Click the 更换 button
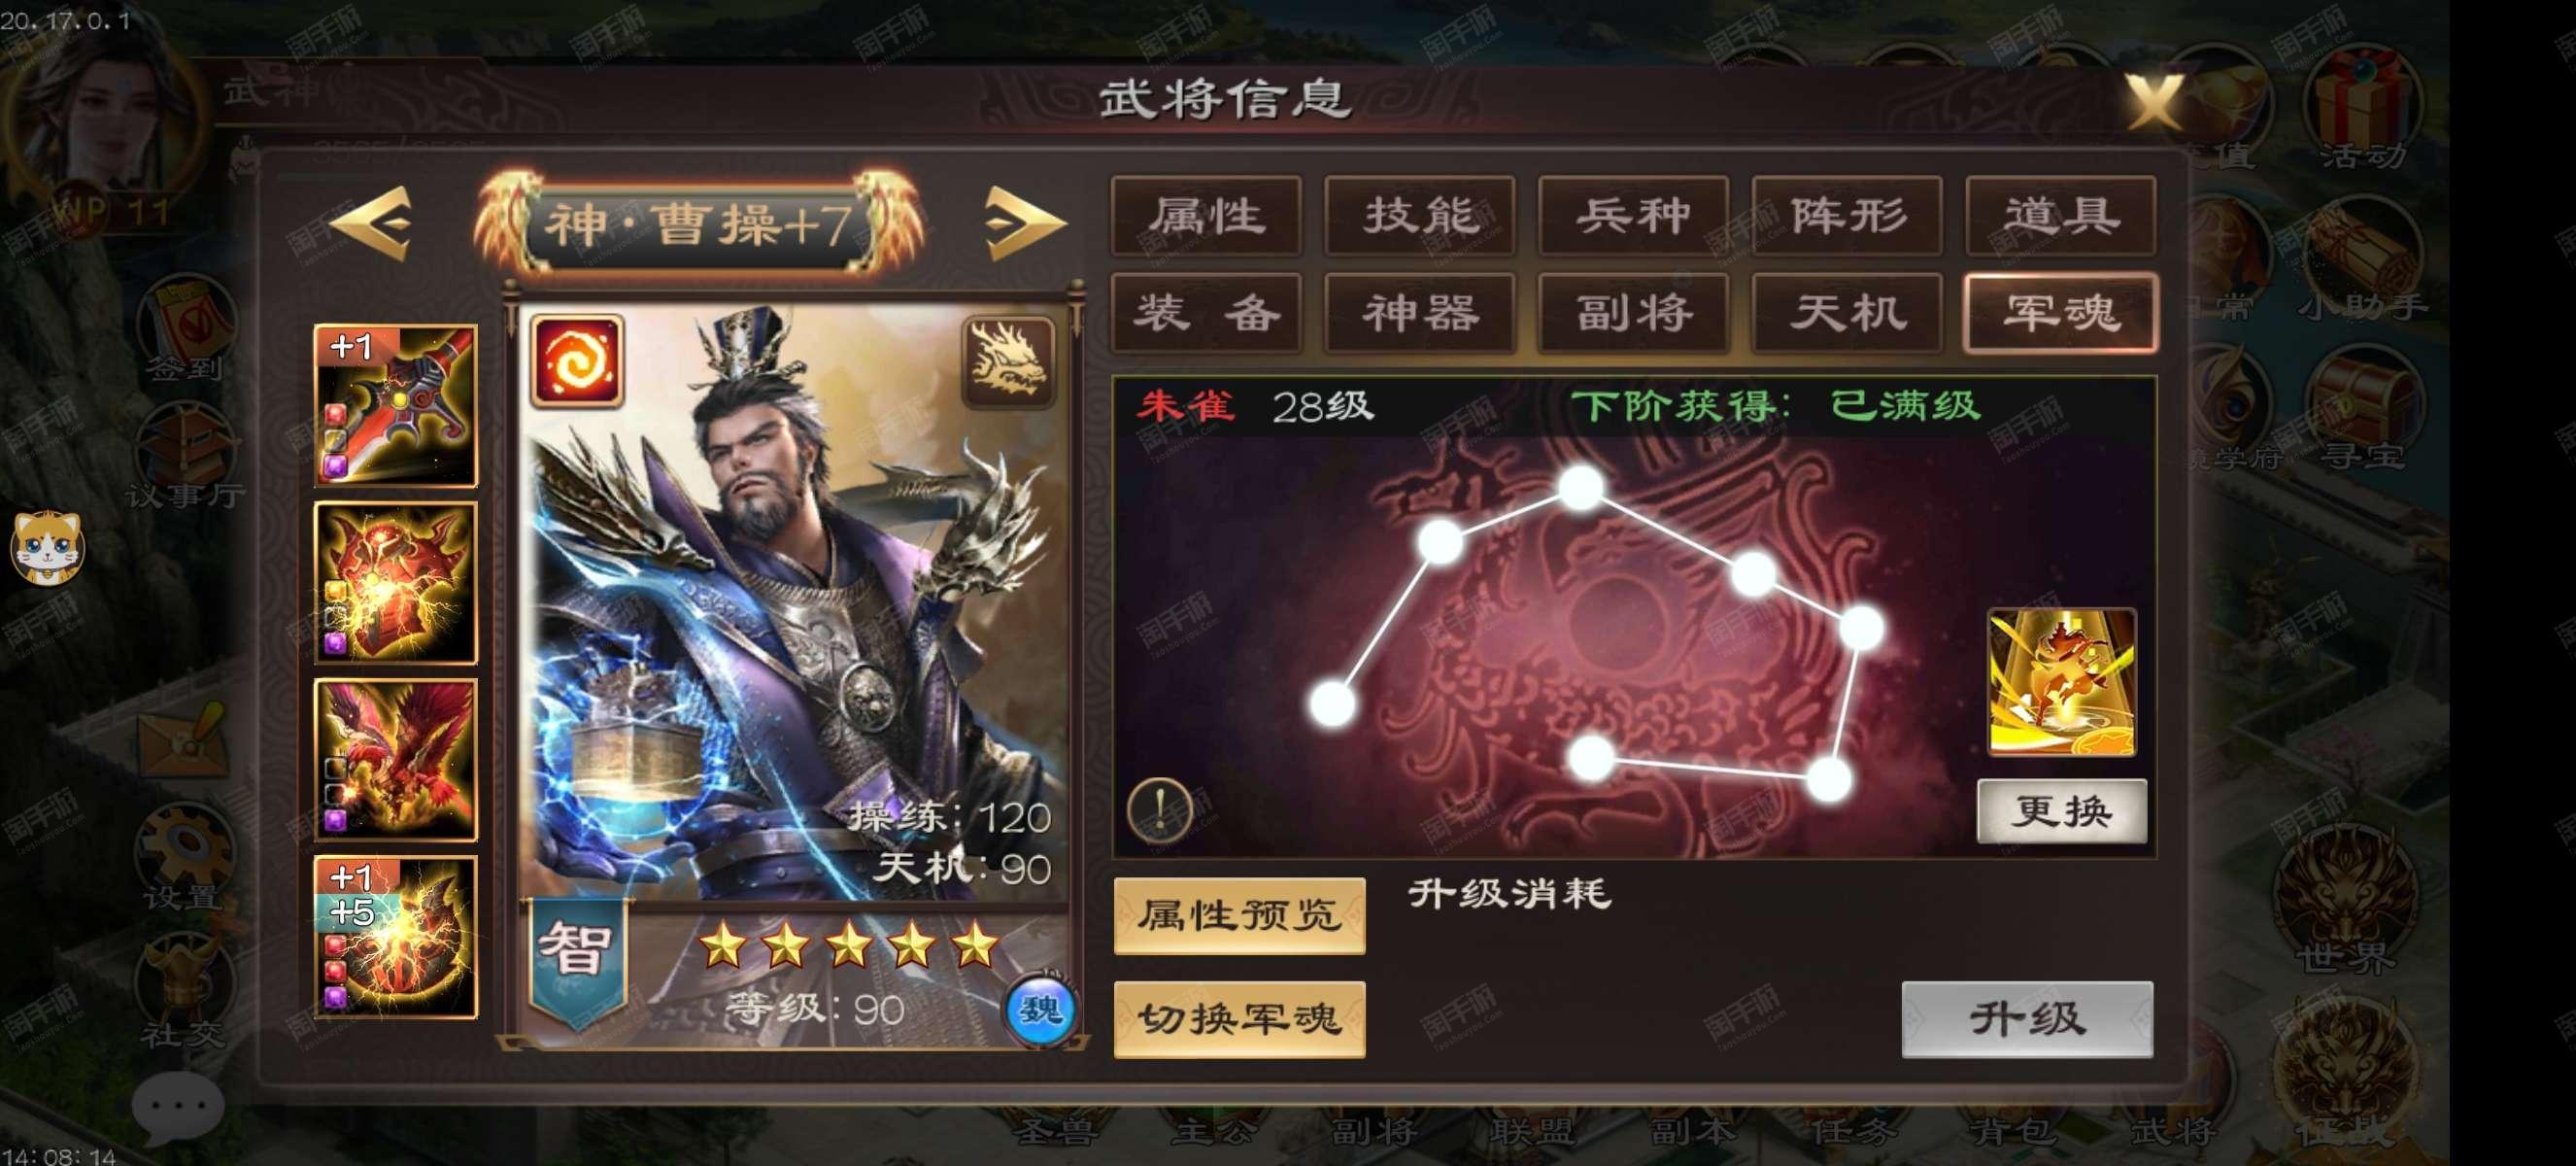Viewport: 2576px width, 1166px height. point(2062,811)
